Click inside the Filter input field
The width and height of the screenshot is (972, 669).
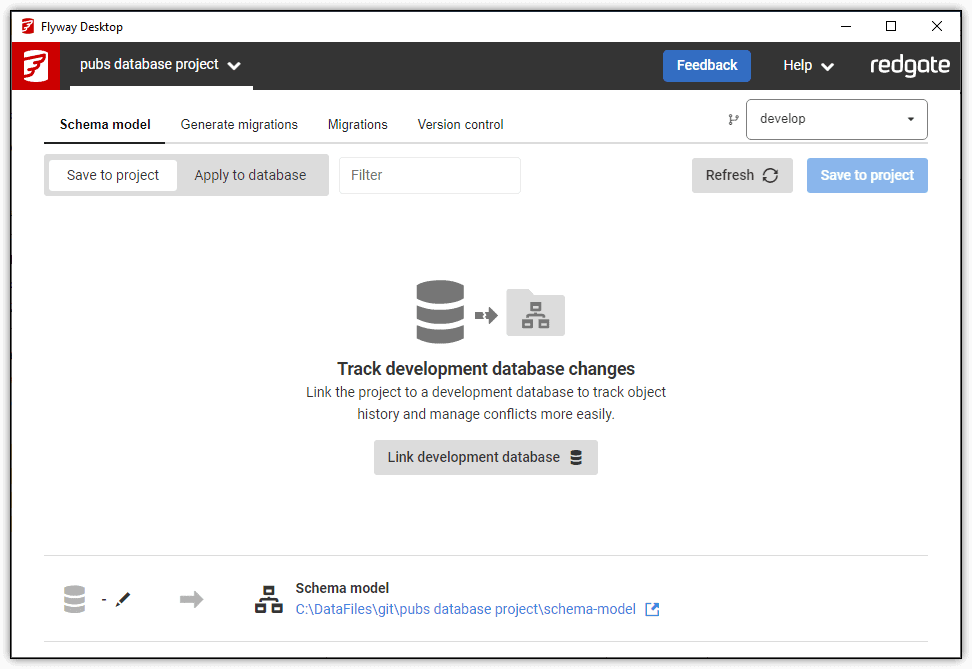coord(430,175)
